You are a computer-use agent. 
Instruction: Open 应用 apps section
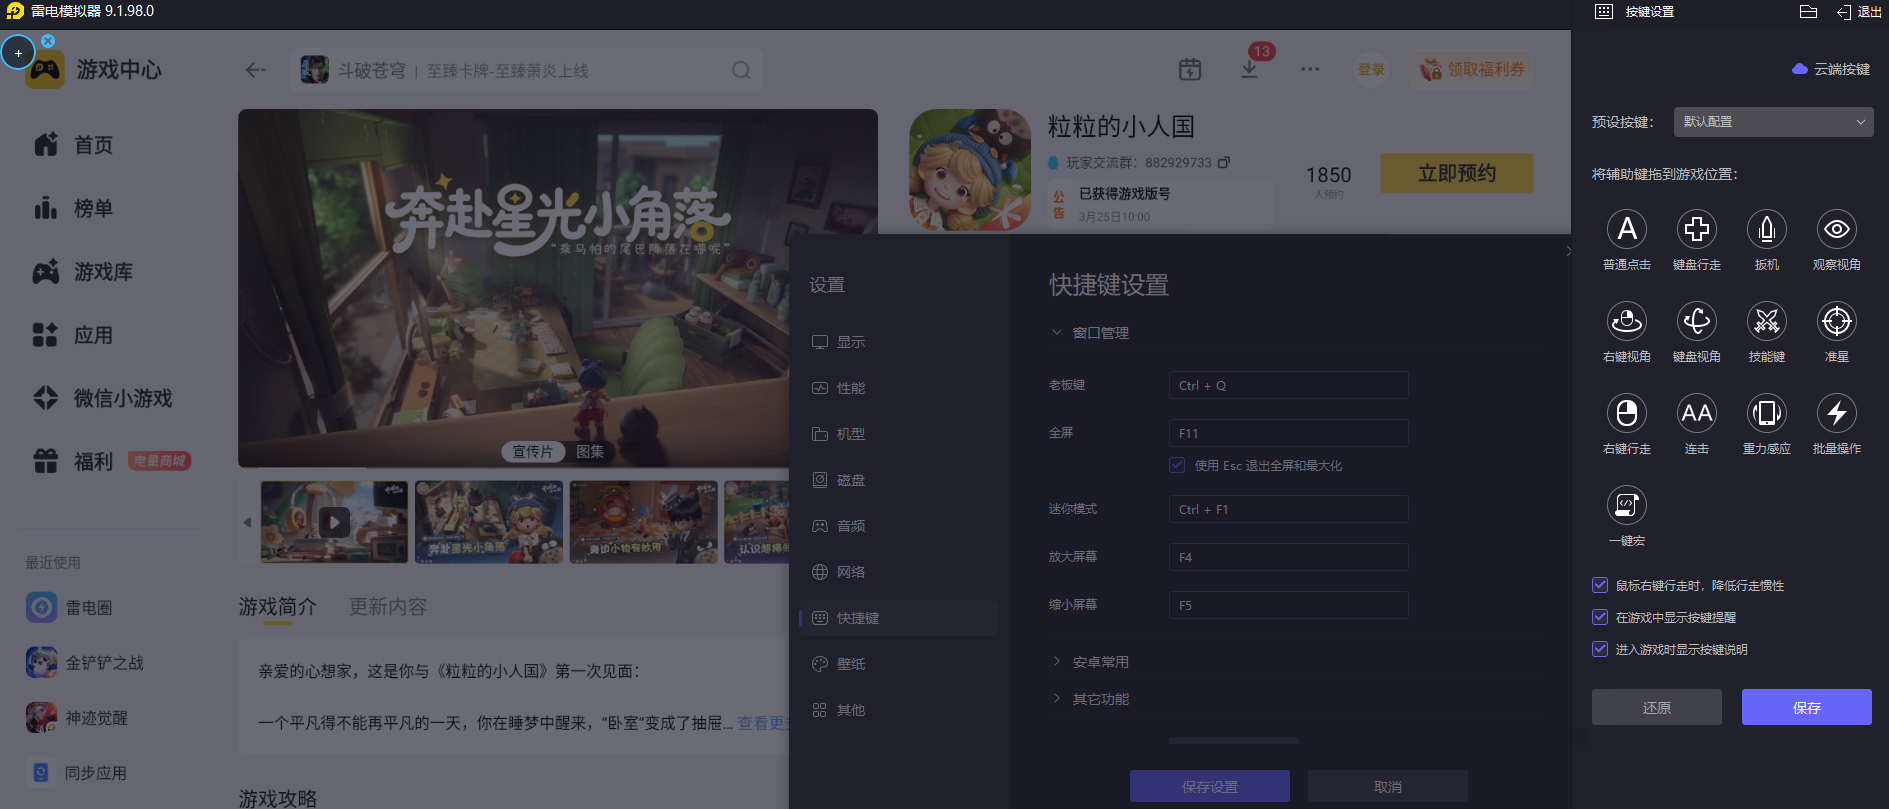pyautogui.click(x=74, y=335)
